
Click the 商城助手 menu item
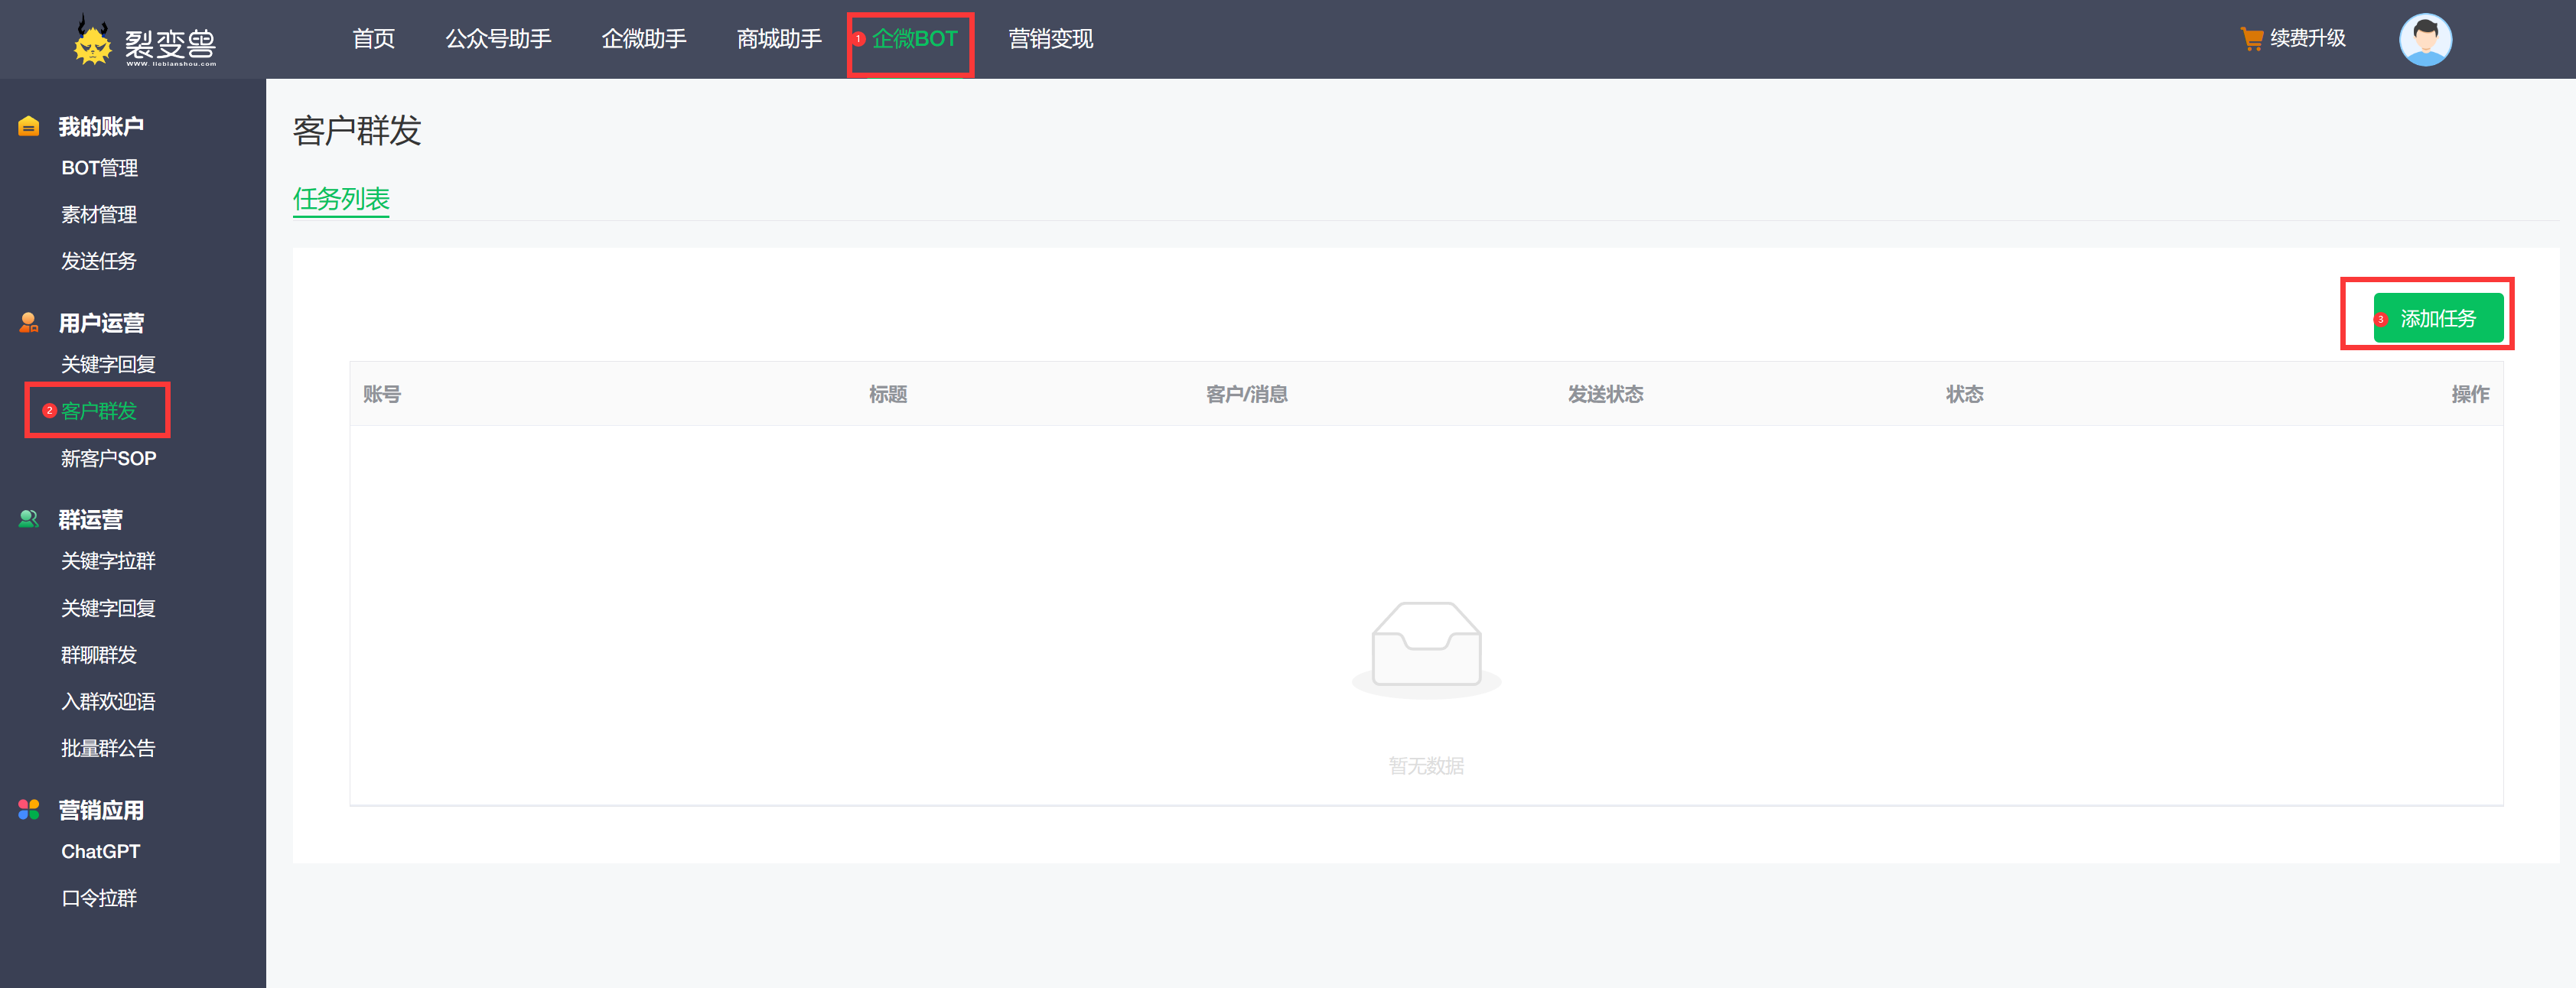click(779, 39)
